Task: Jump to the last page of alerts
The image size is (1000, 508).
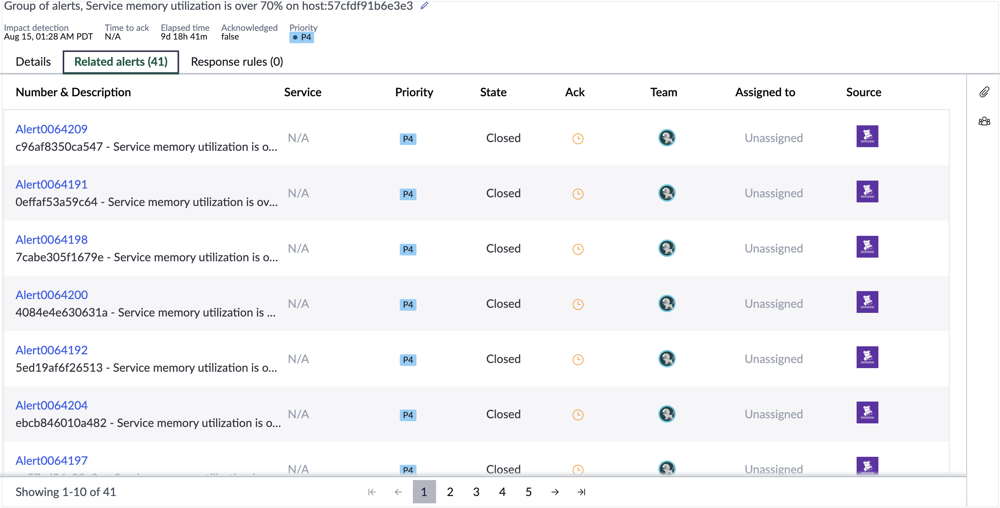Action: (581, 492)
